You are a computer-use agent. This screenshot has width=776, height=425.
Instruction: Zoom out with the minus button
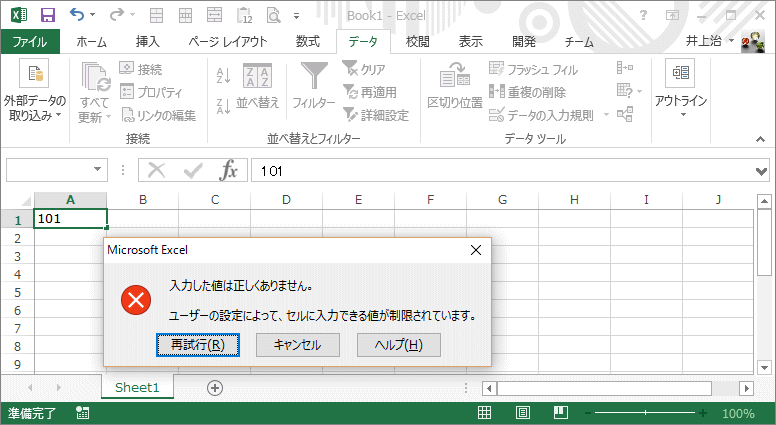[588, 413]
